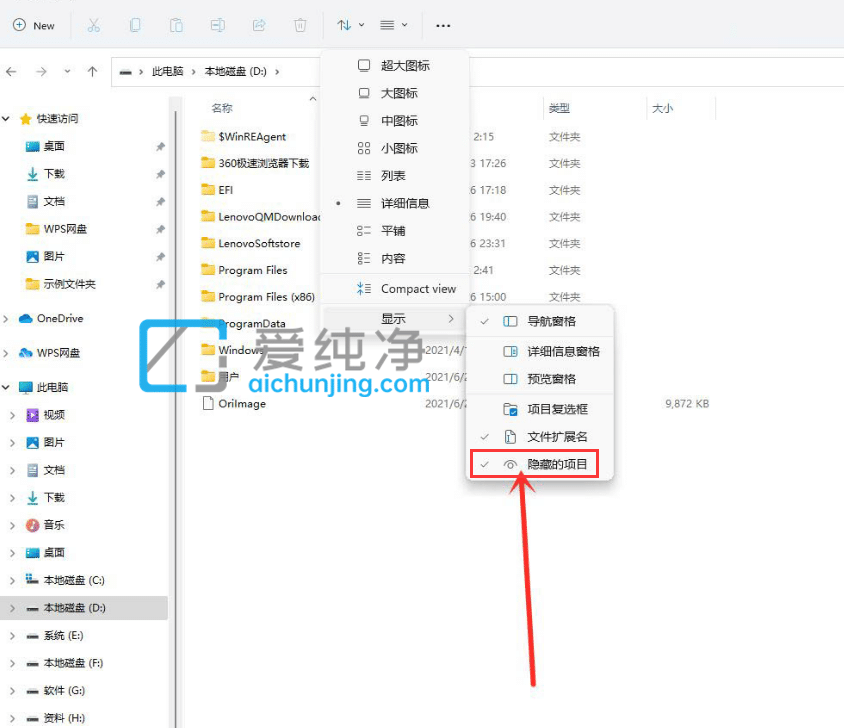Screen dimensions: 844x728
Task: Open the See more ellipsis menu
Action: 443,25
